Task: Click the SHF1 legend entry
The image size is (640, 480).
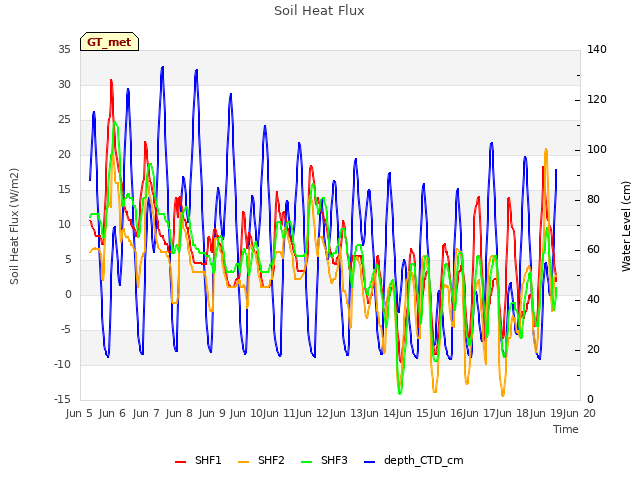Action: pos(198,460)
